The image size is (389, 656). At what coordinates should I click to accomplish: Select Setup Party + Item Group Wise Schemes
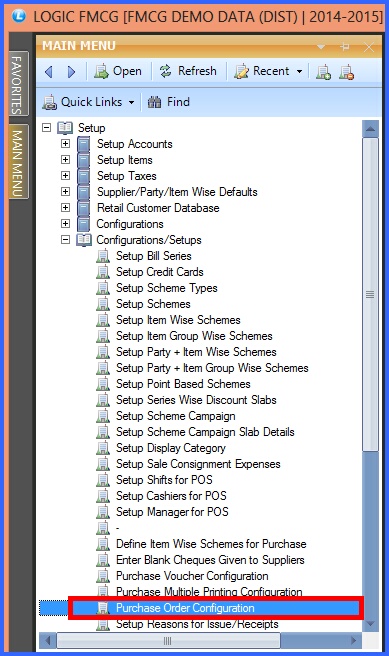coord(212,368)
